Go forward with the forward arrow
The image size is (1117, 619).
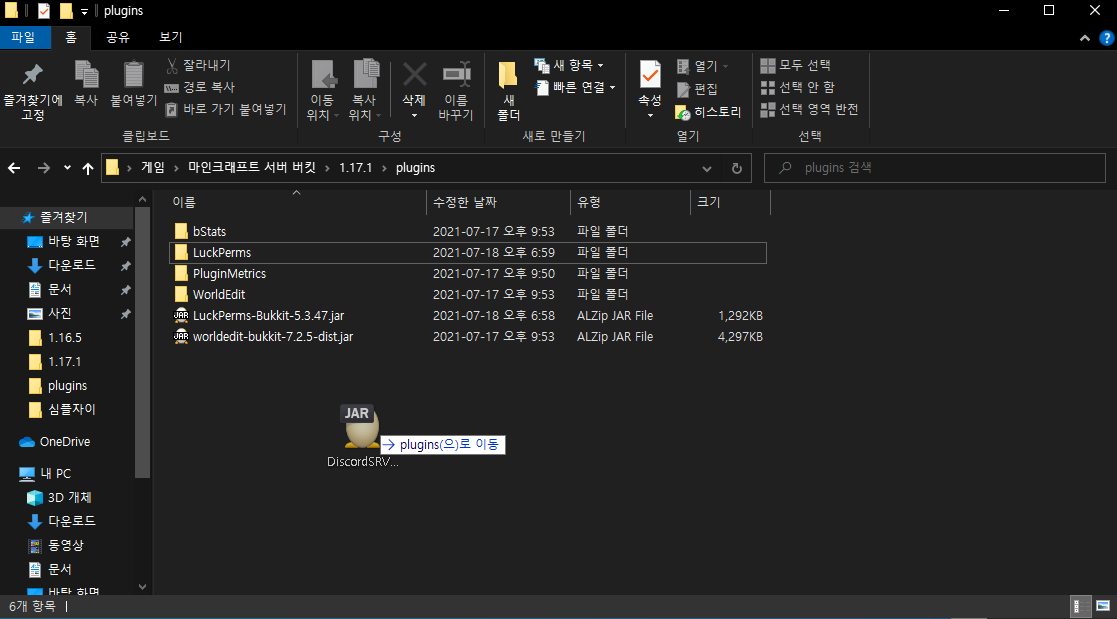(43, 168)
